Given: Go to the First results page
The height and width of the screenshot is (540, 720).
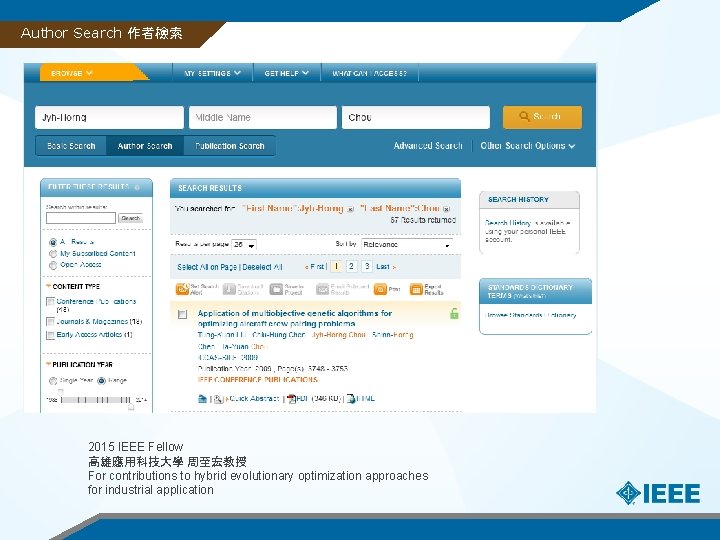Looking at the screenshot, I should click(315, 266).
